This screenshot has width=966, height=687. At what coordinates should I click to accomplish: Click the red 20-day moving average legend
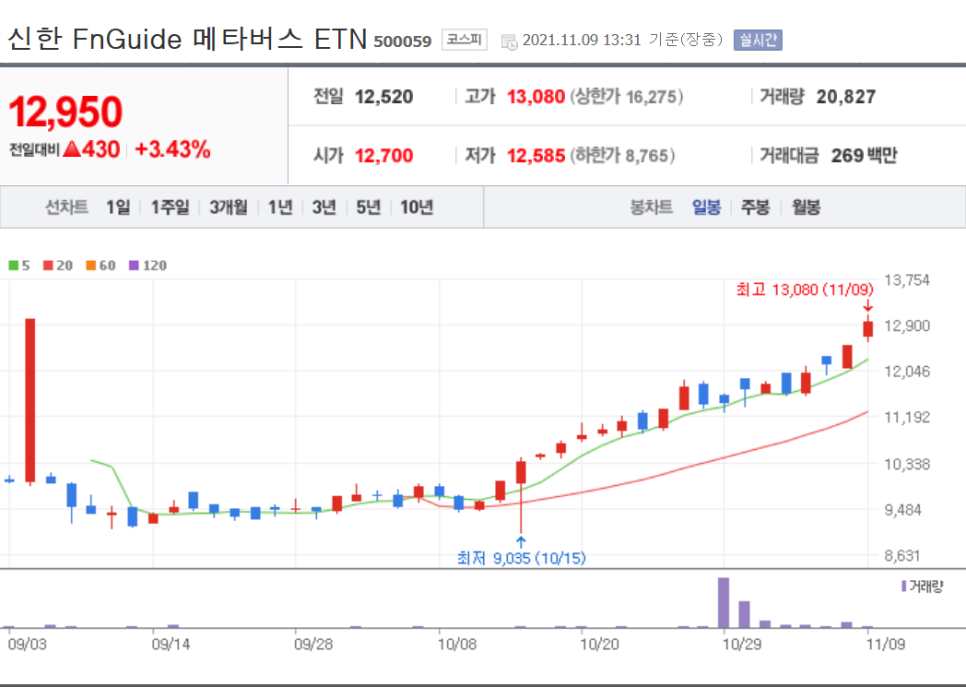pos(58,266)
